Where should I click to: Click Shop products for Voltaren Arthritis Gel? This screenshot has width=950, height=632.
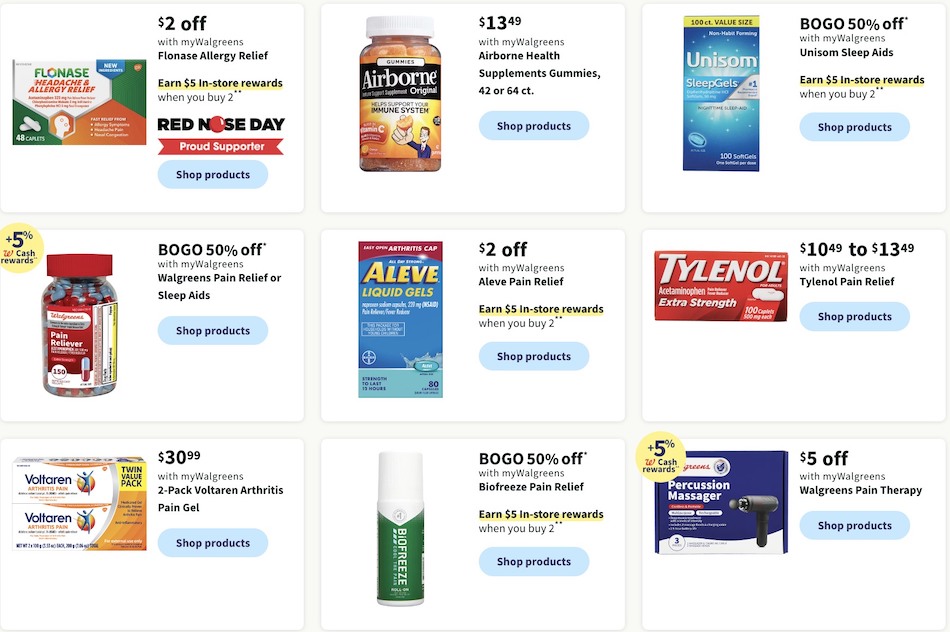(213, 543)
